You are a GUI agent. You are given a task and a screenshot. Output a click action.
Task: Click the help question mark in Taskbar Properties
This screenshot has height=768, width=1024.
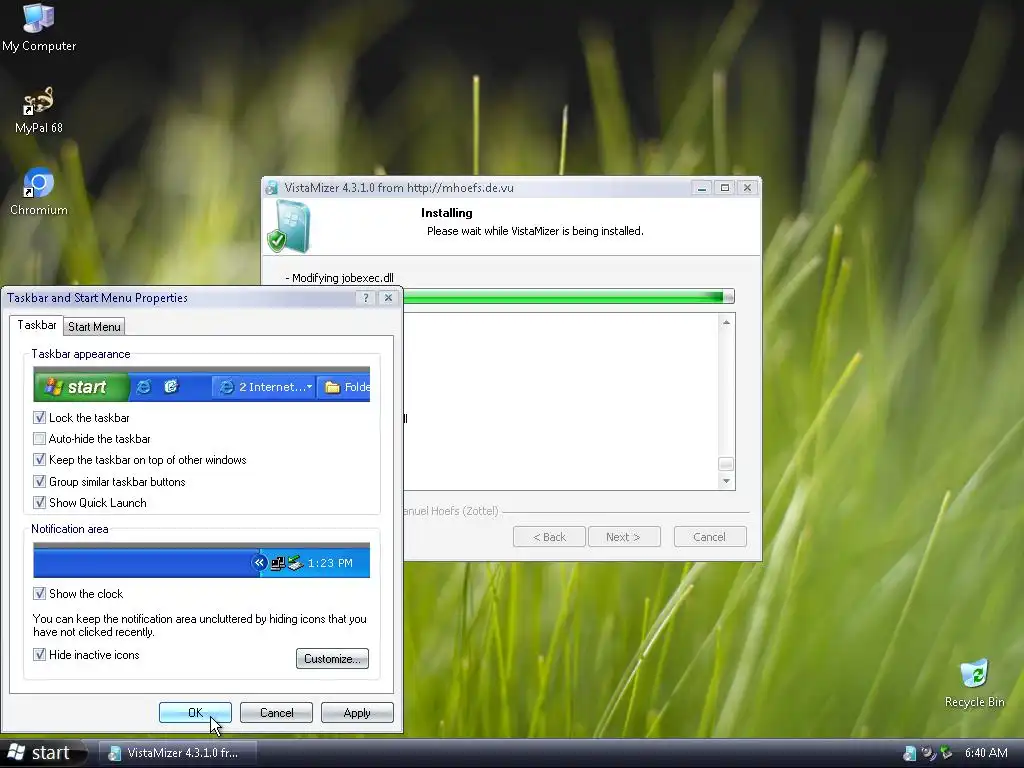coord(366,298)
